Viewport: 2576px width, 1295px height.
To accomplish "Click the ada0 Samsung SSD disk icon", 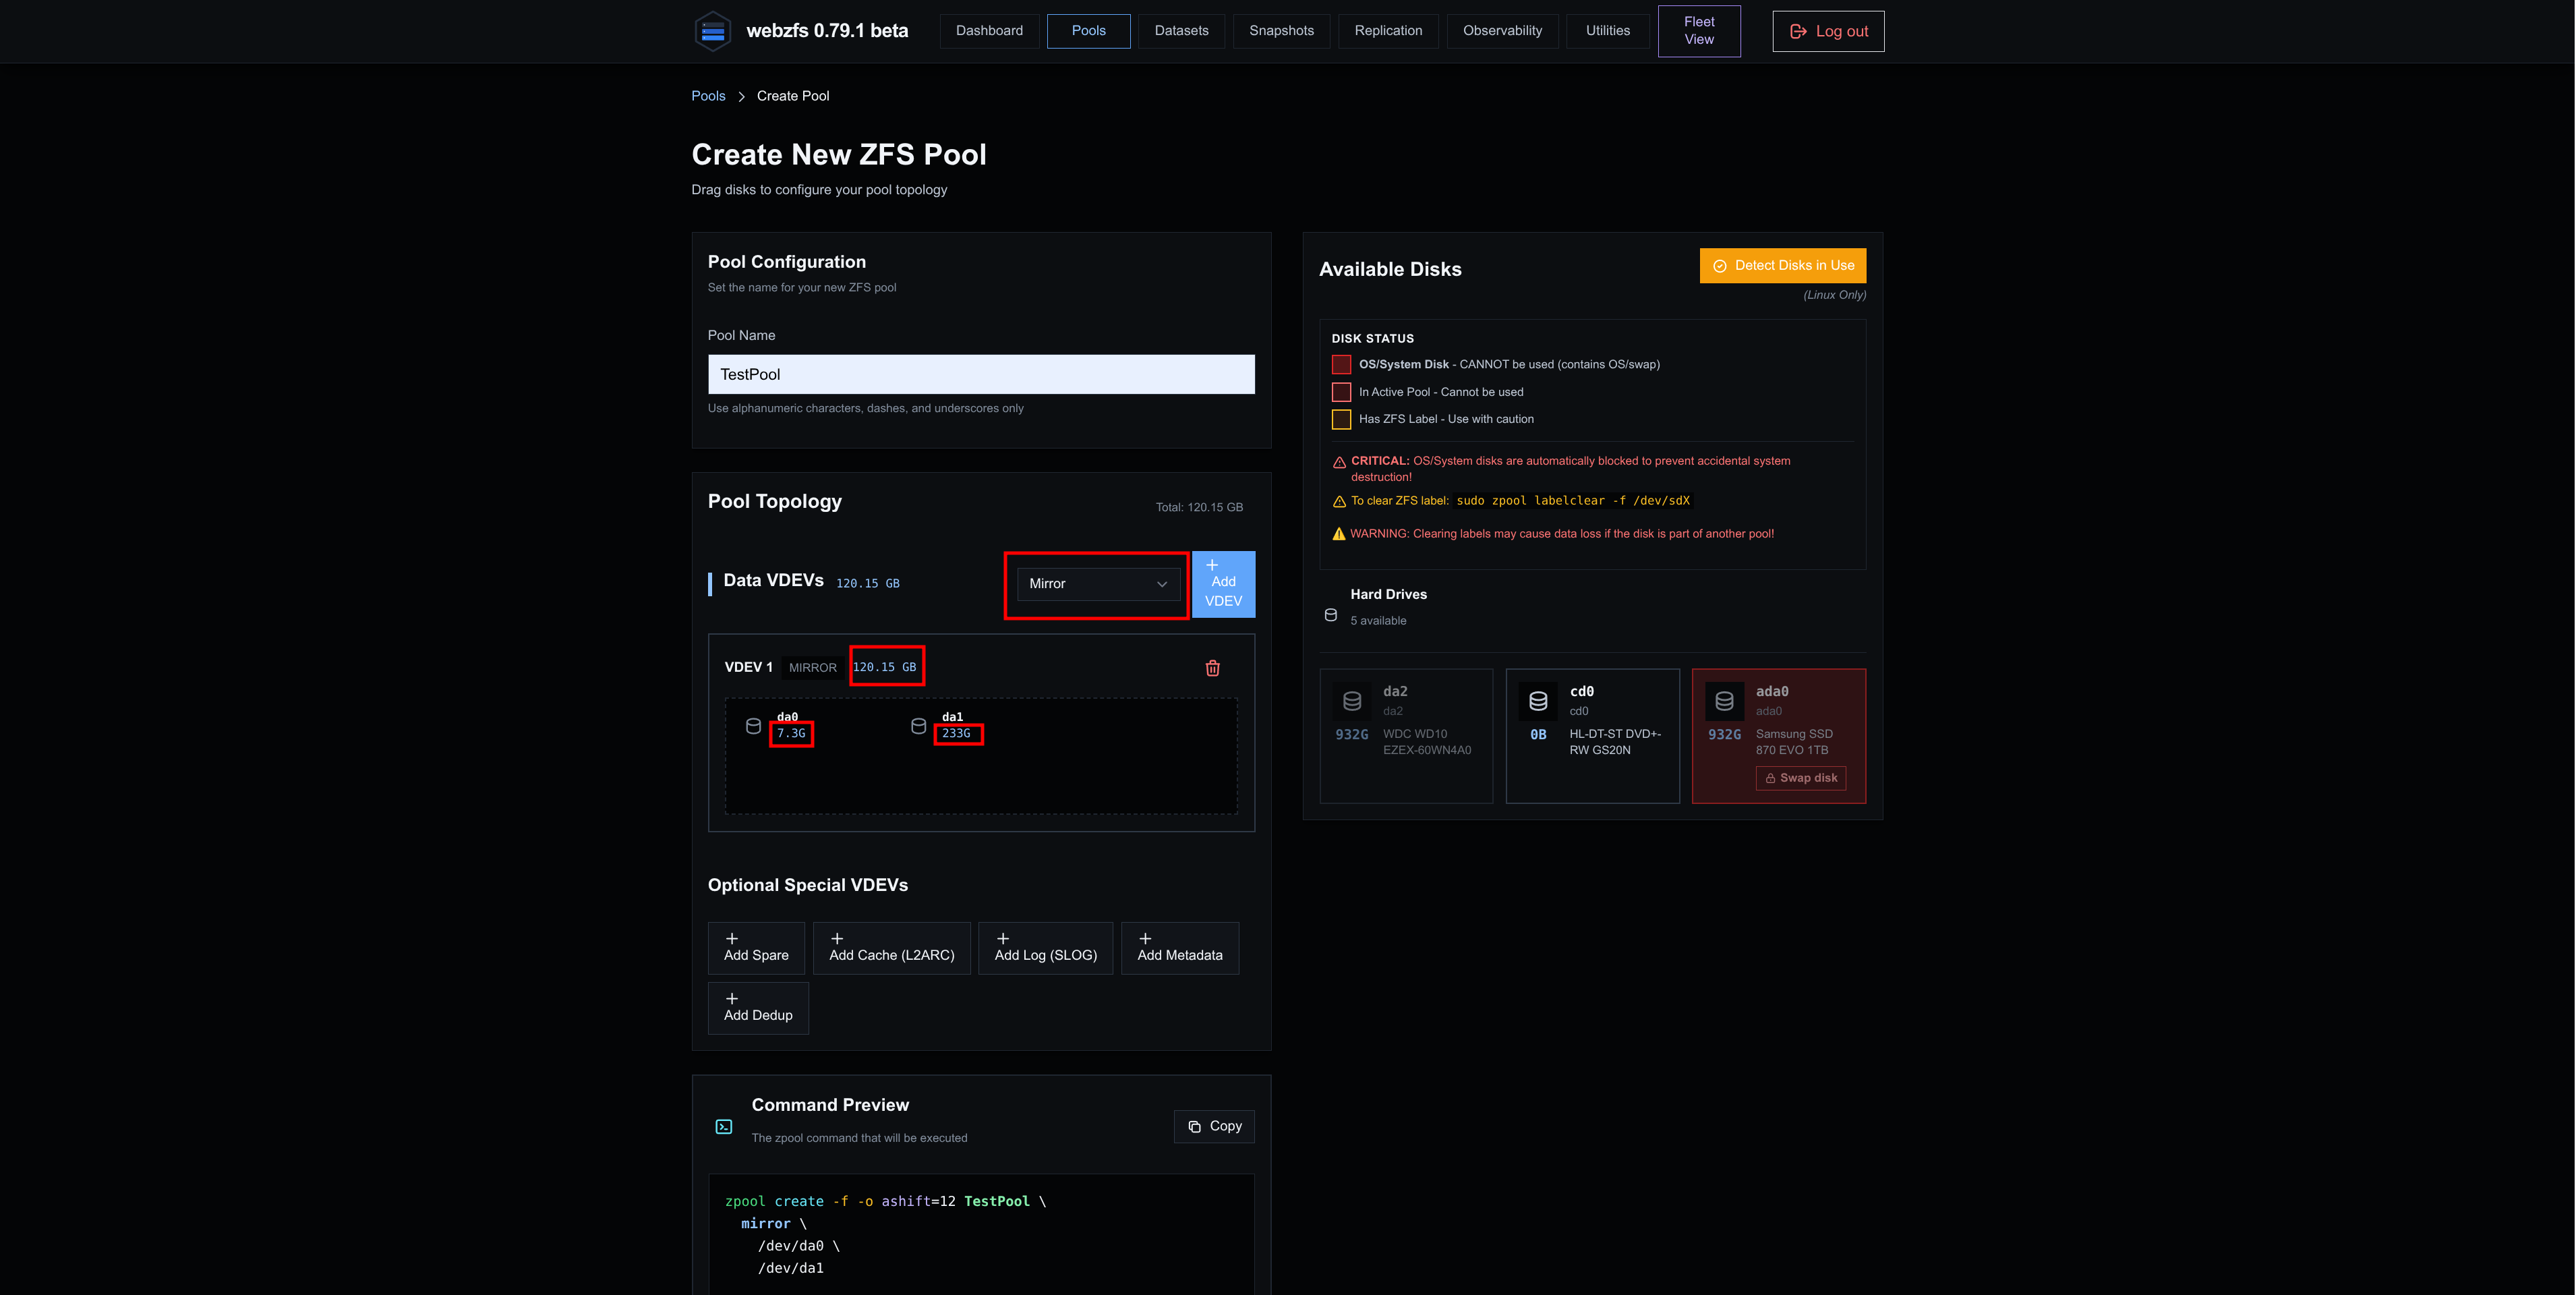I will tap(1724, 701).
